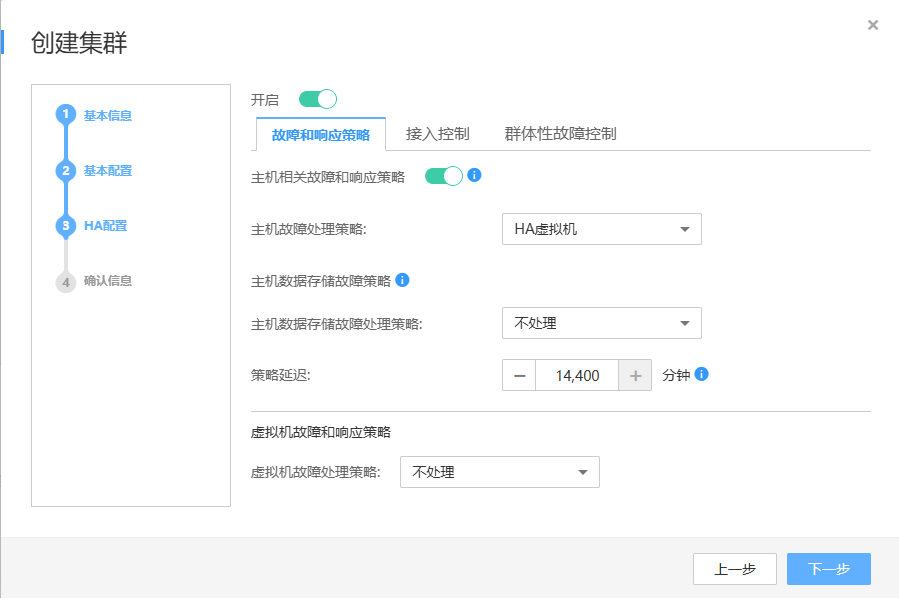Click info icon beside 主机数据存储故障策略

click(402, 280)
